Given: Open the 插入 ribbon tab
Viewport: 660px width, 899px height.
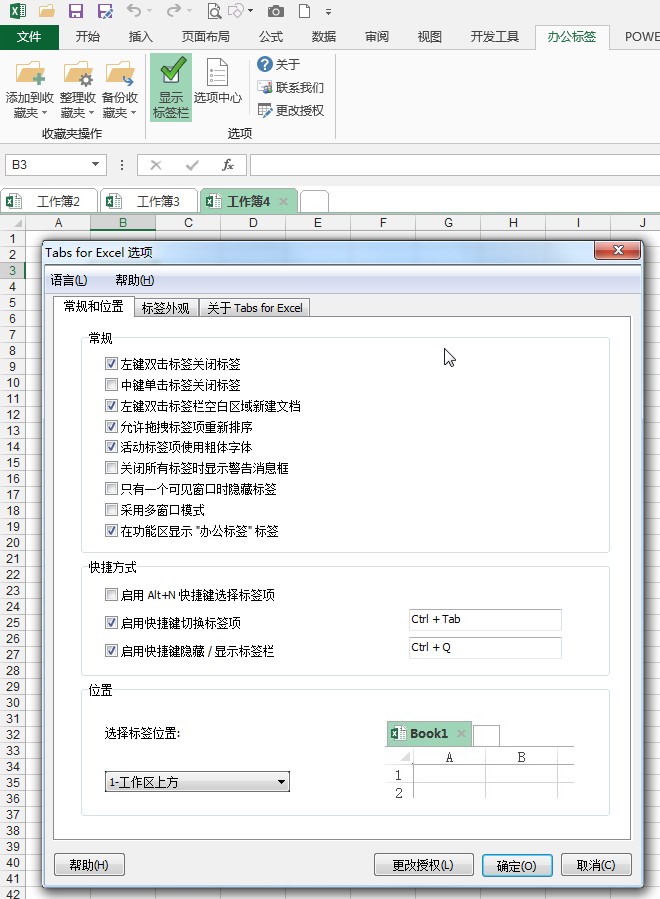Looking at the screenshot, I should (140, 37).
